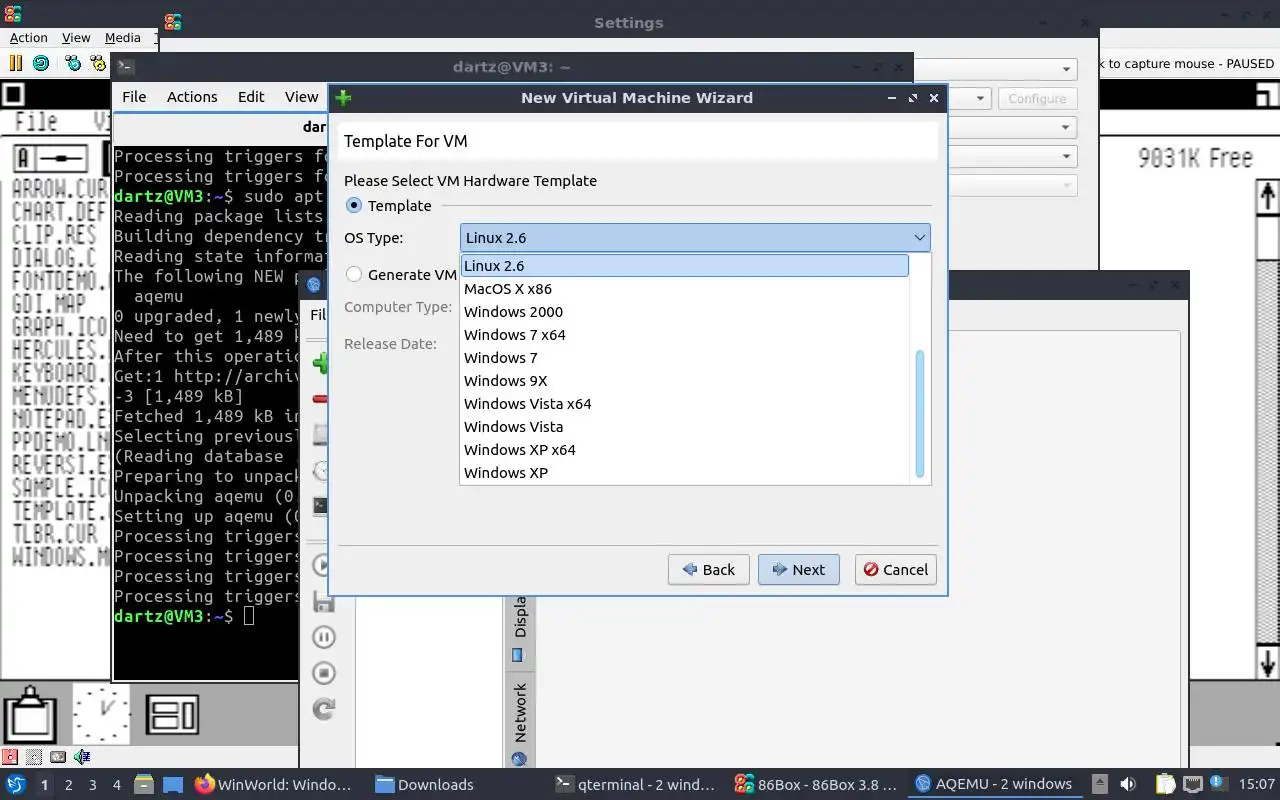Switch to workspace 3 in the pager

point(93,785)
